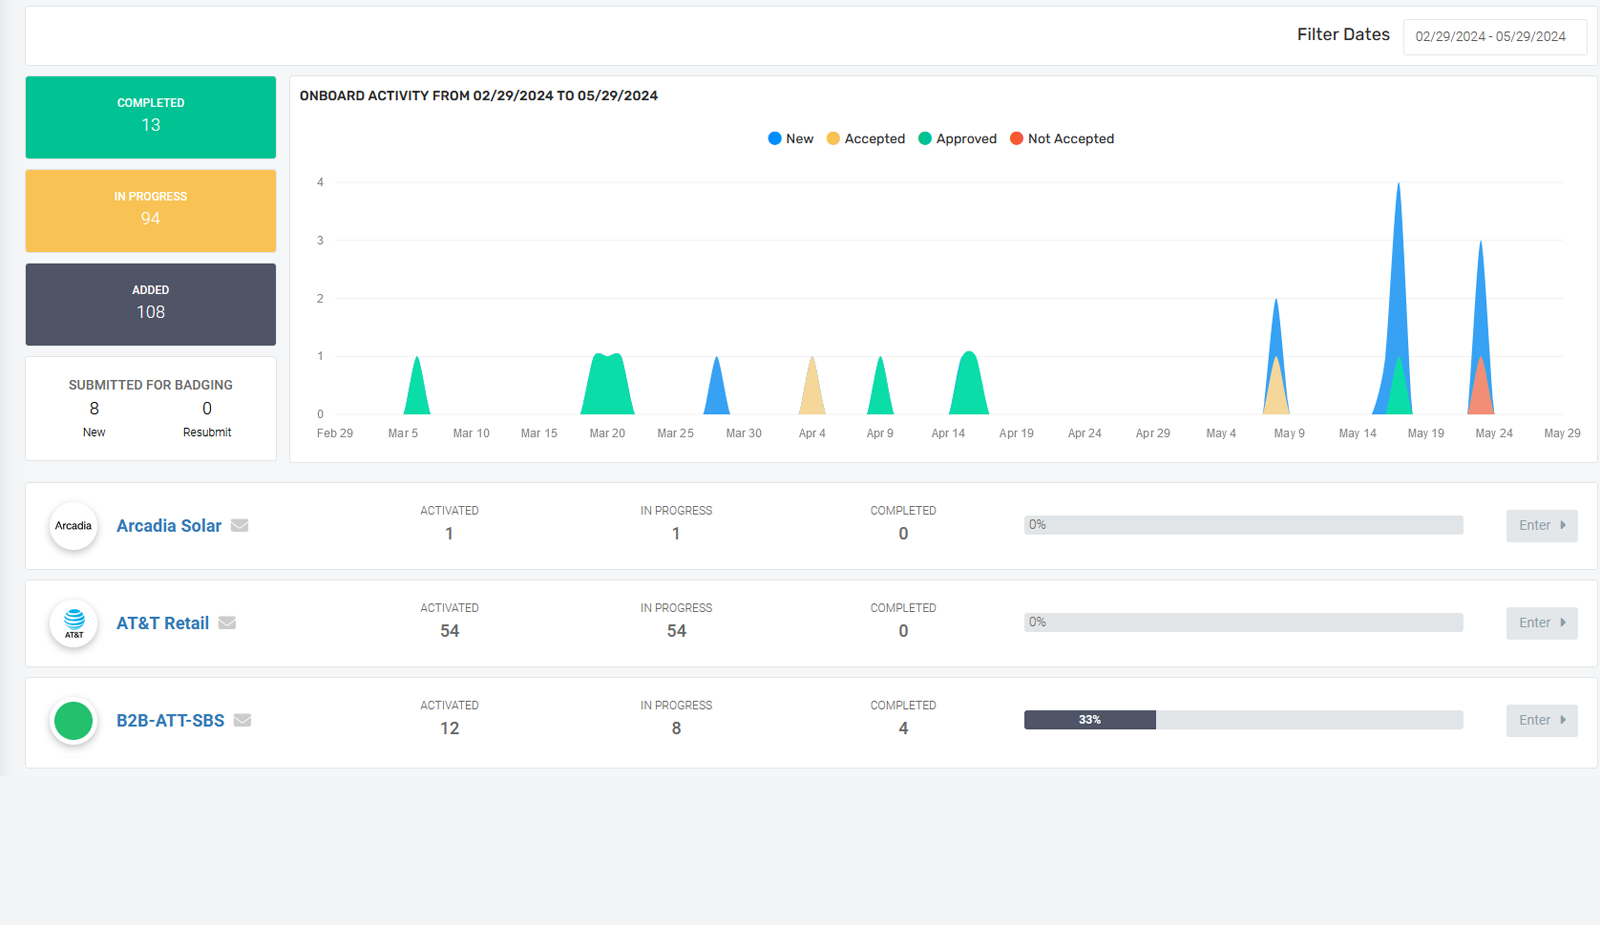Click the AT&T globe logo
1600x925 pixels.
coord(74,623)
